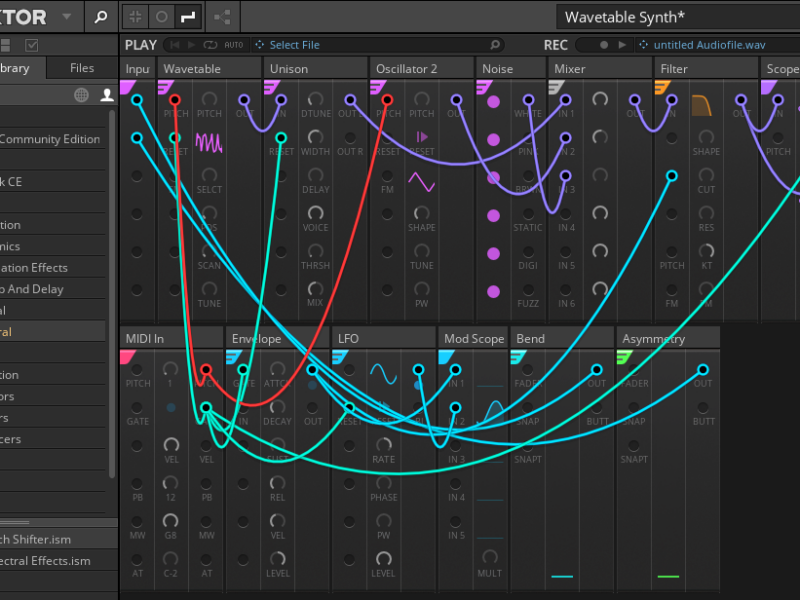Image resolution: width=800 pixels, height=600 pixels.
Task: Click the search magnifier icon in the header
Action: tap(100, 17)
